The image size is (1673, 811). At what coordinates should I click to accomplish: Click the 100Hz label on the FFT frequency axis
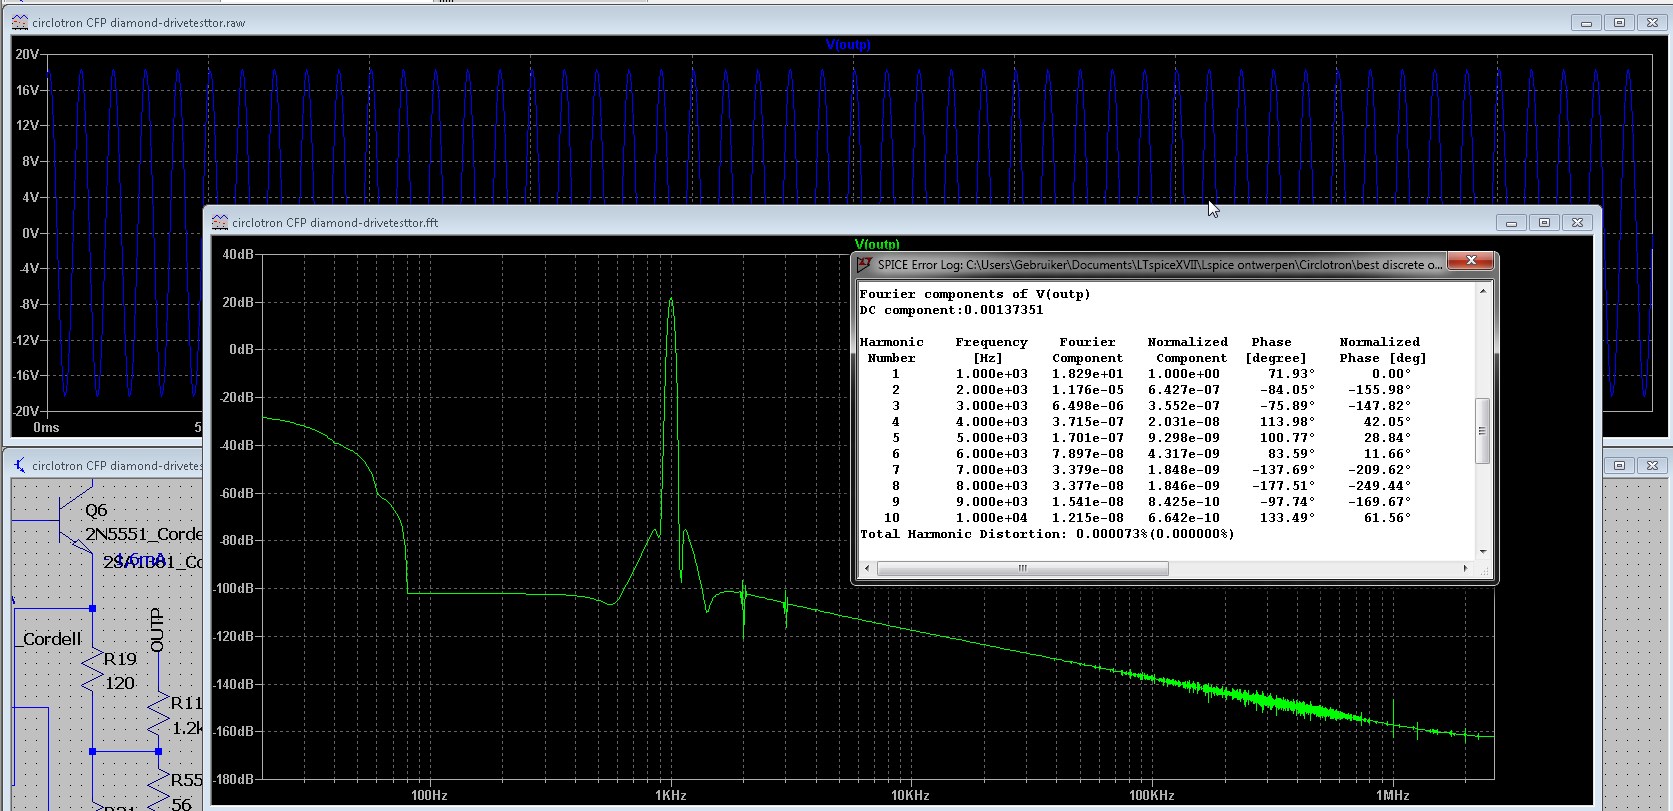[429, 795]
